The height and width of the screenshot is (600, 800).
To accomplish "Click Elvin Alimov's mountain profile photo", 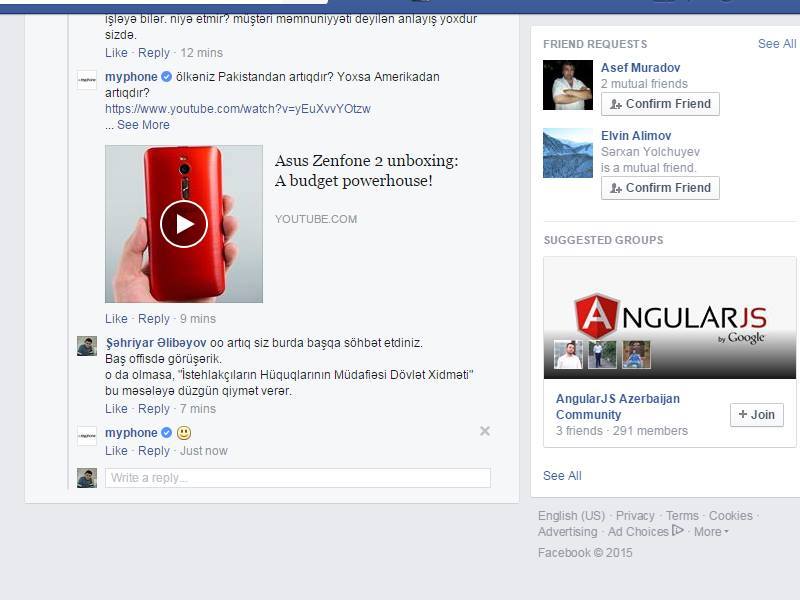I will click(568, 153).
